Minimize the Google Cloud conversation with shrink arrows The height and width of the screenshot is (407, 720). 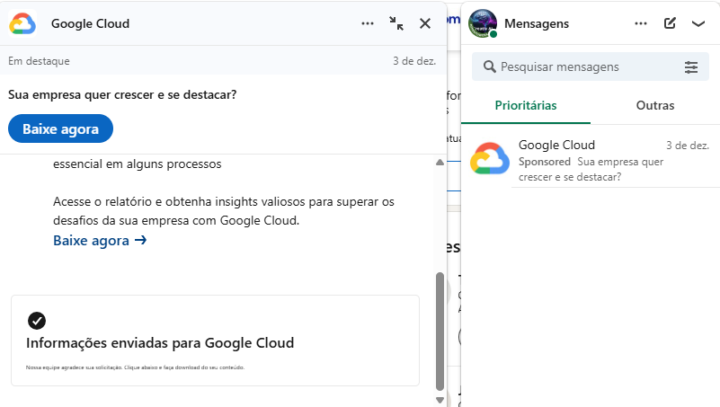[x=396, y=23]
